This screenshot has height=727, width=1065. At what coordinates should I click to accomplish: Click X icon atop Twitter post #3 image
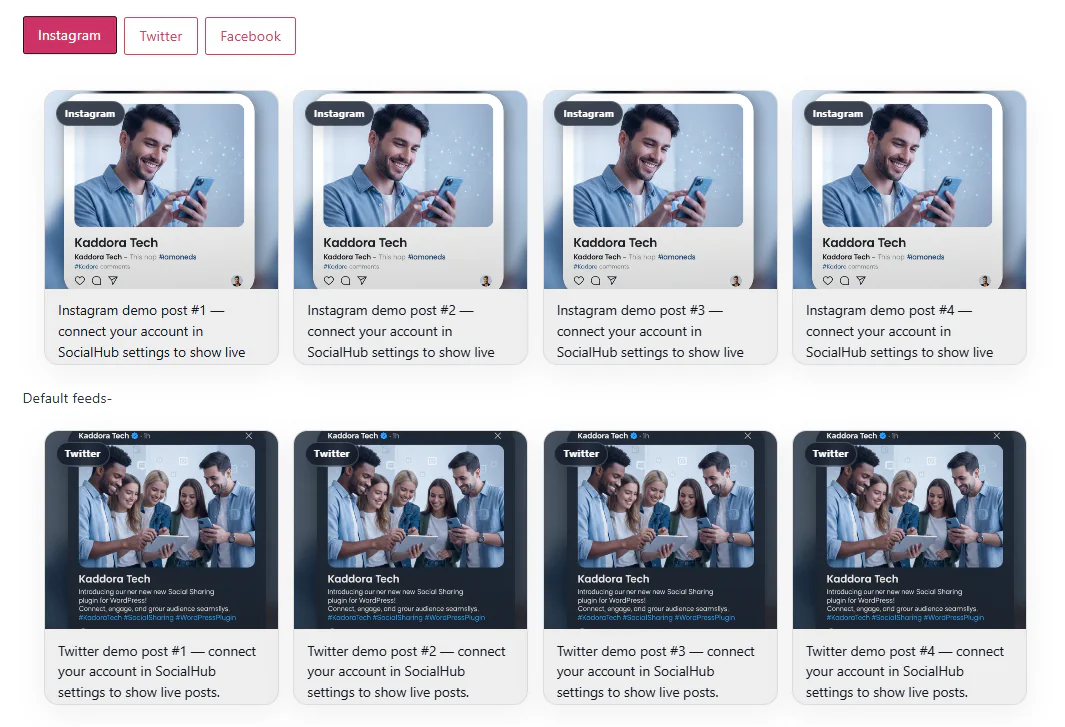pyautogui.click(x=748, y=436)
